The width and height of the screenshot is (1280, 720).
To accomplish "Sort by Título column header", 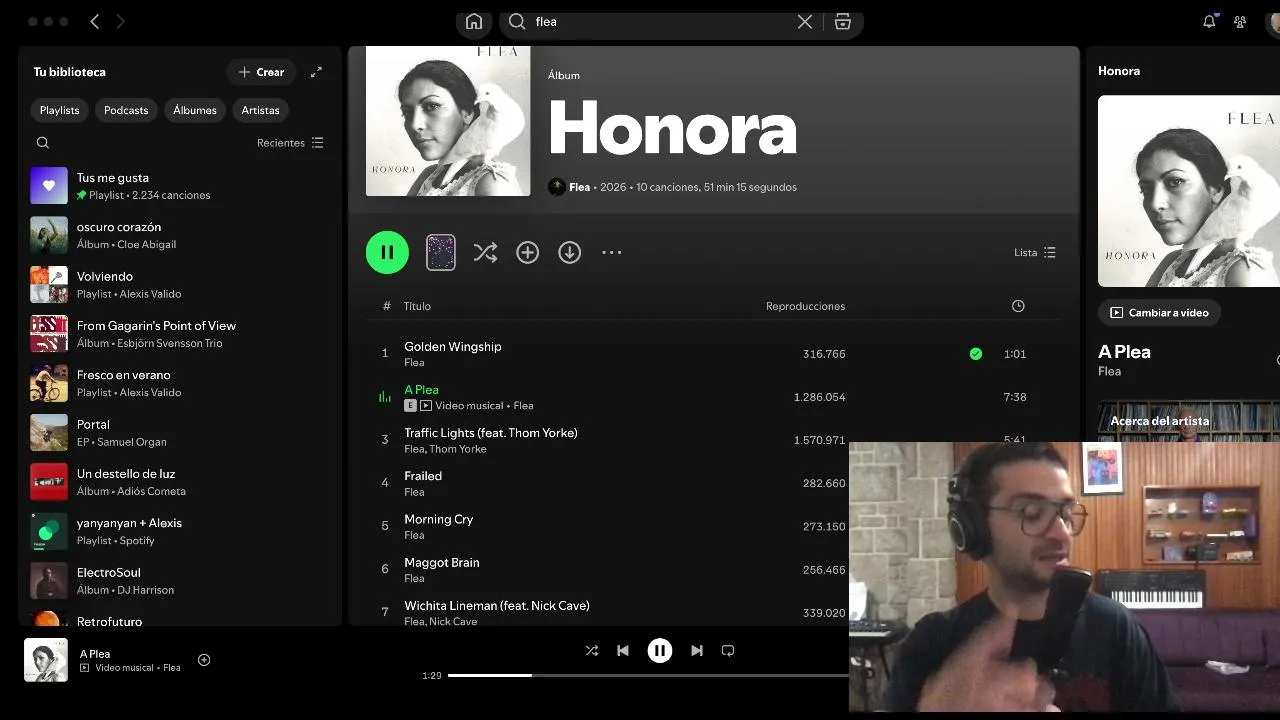I will tap(417, 306).
